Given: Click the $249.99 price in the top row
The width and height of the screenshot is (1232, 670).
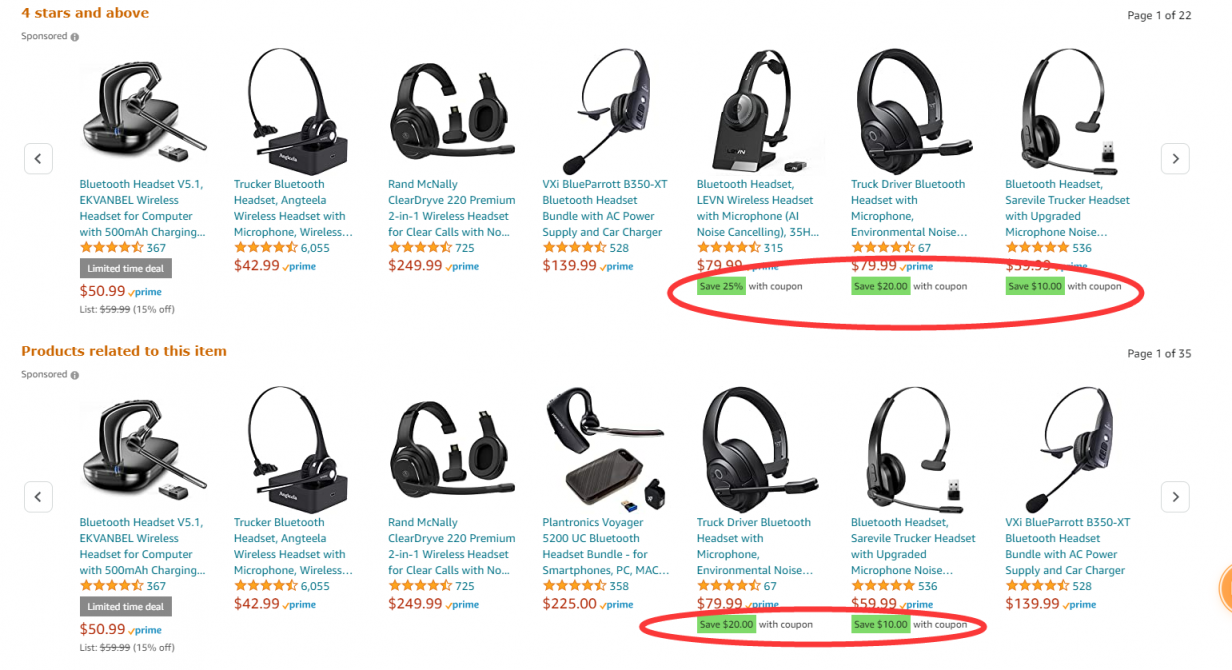Looking at the screenshot, I should (x=415, y=265).
